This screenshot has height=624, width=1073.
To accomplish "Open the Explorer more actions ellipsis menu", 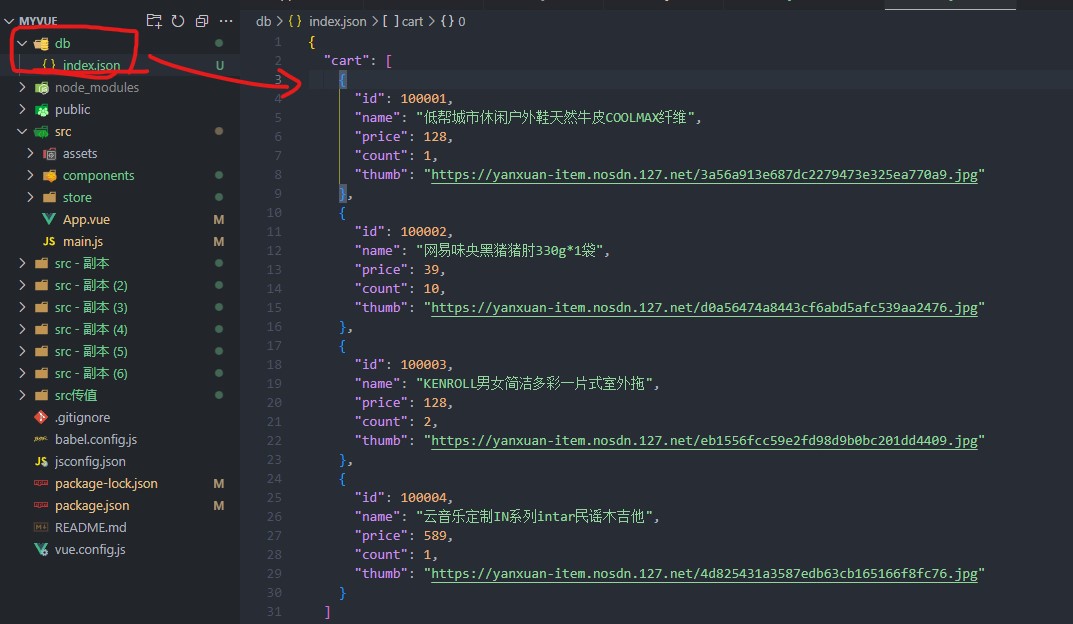I will point(226,21).
